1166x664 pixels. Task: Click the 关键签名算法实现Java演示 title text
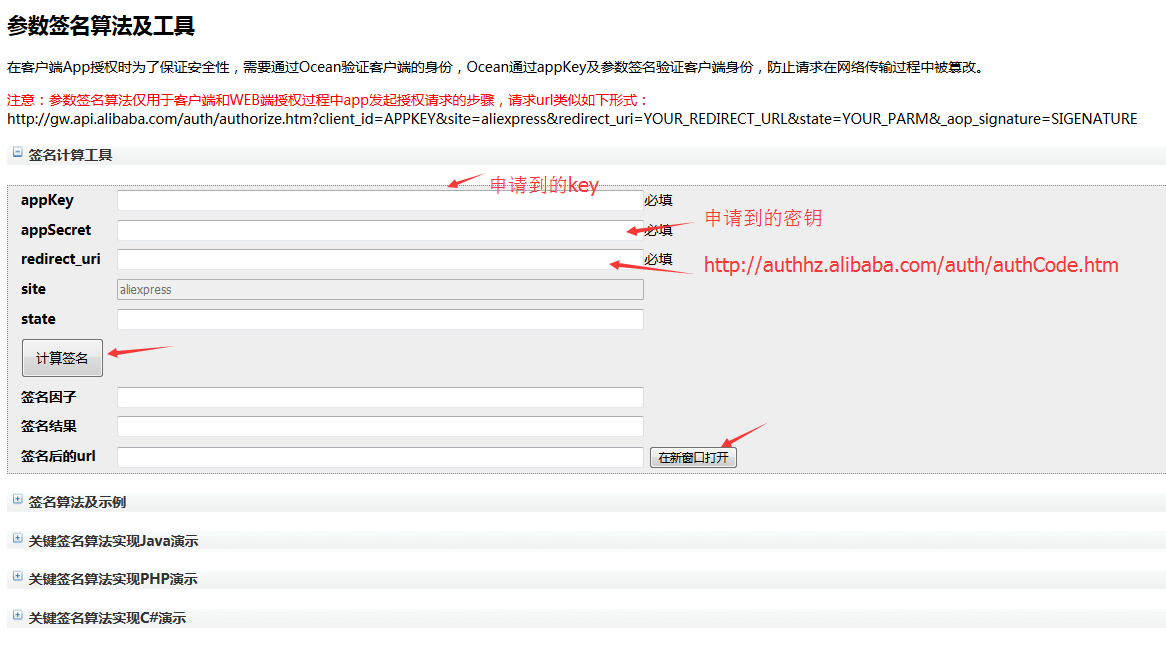click(113, 541)
